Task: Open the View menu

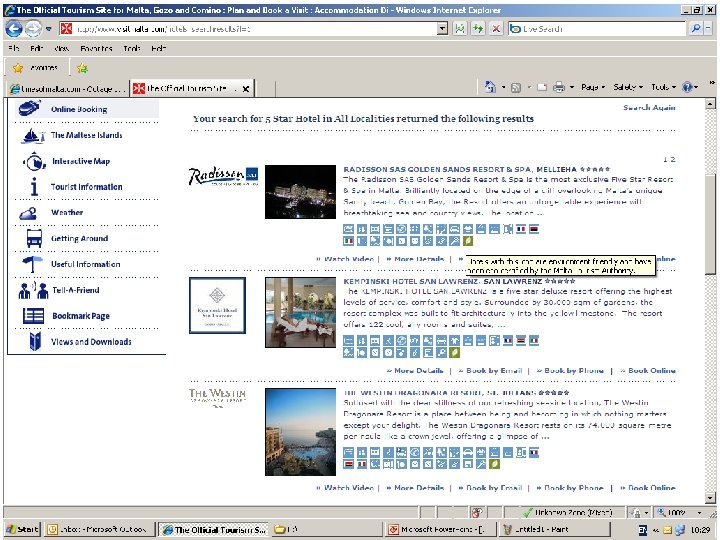Action: pyautogui.click(x=62, y=48)
